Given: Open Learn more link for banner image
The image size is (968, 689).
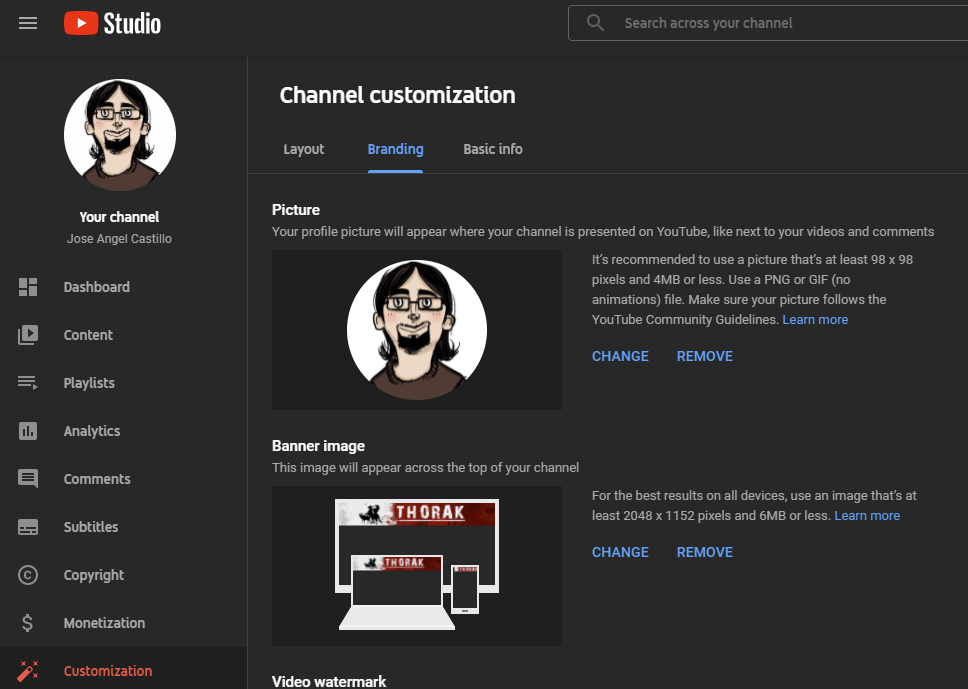Looking at the screenshot, I should (867, 516).
